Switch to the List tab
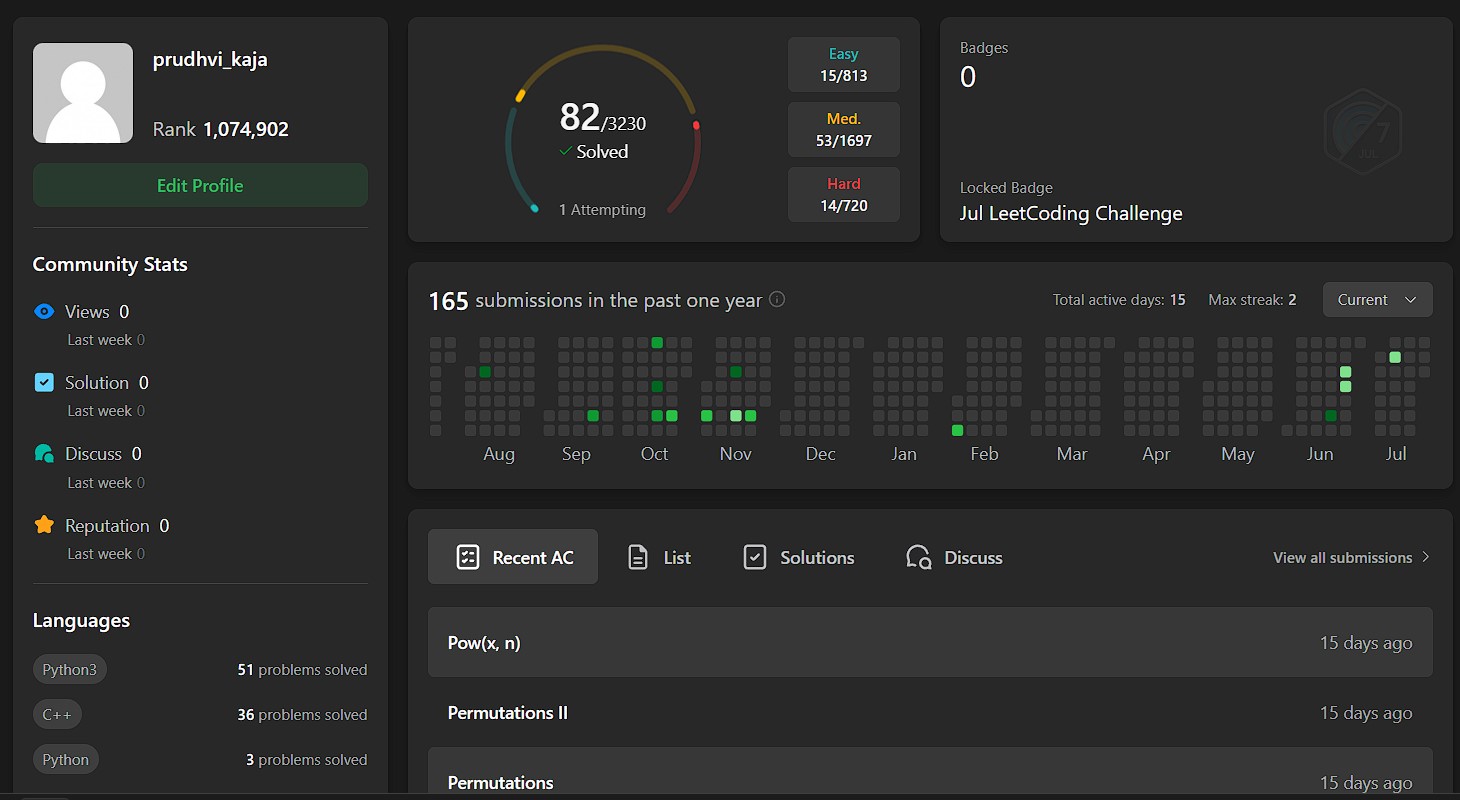This screenshot has height=800, width=1460. pyautogui.click(x=659, y=557)
